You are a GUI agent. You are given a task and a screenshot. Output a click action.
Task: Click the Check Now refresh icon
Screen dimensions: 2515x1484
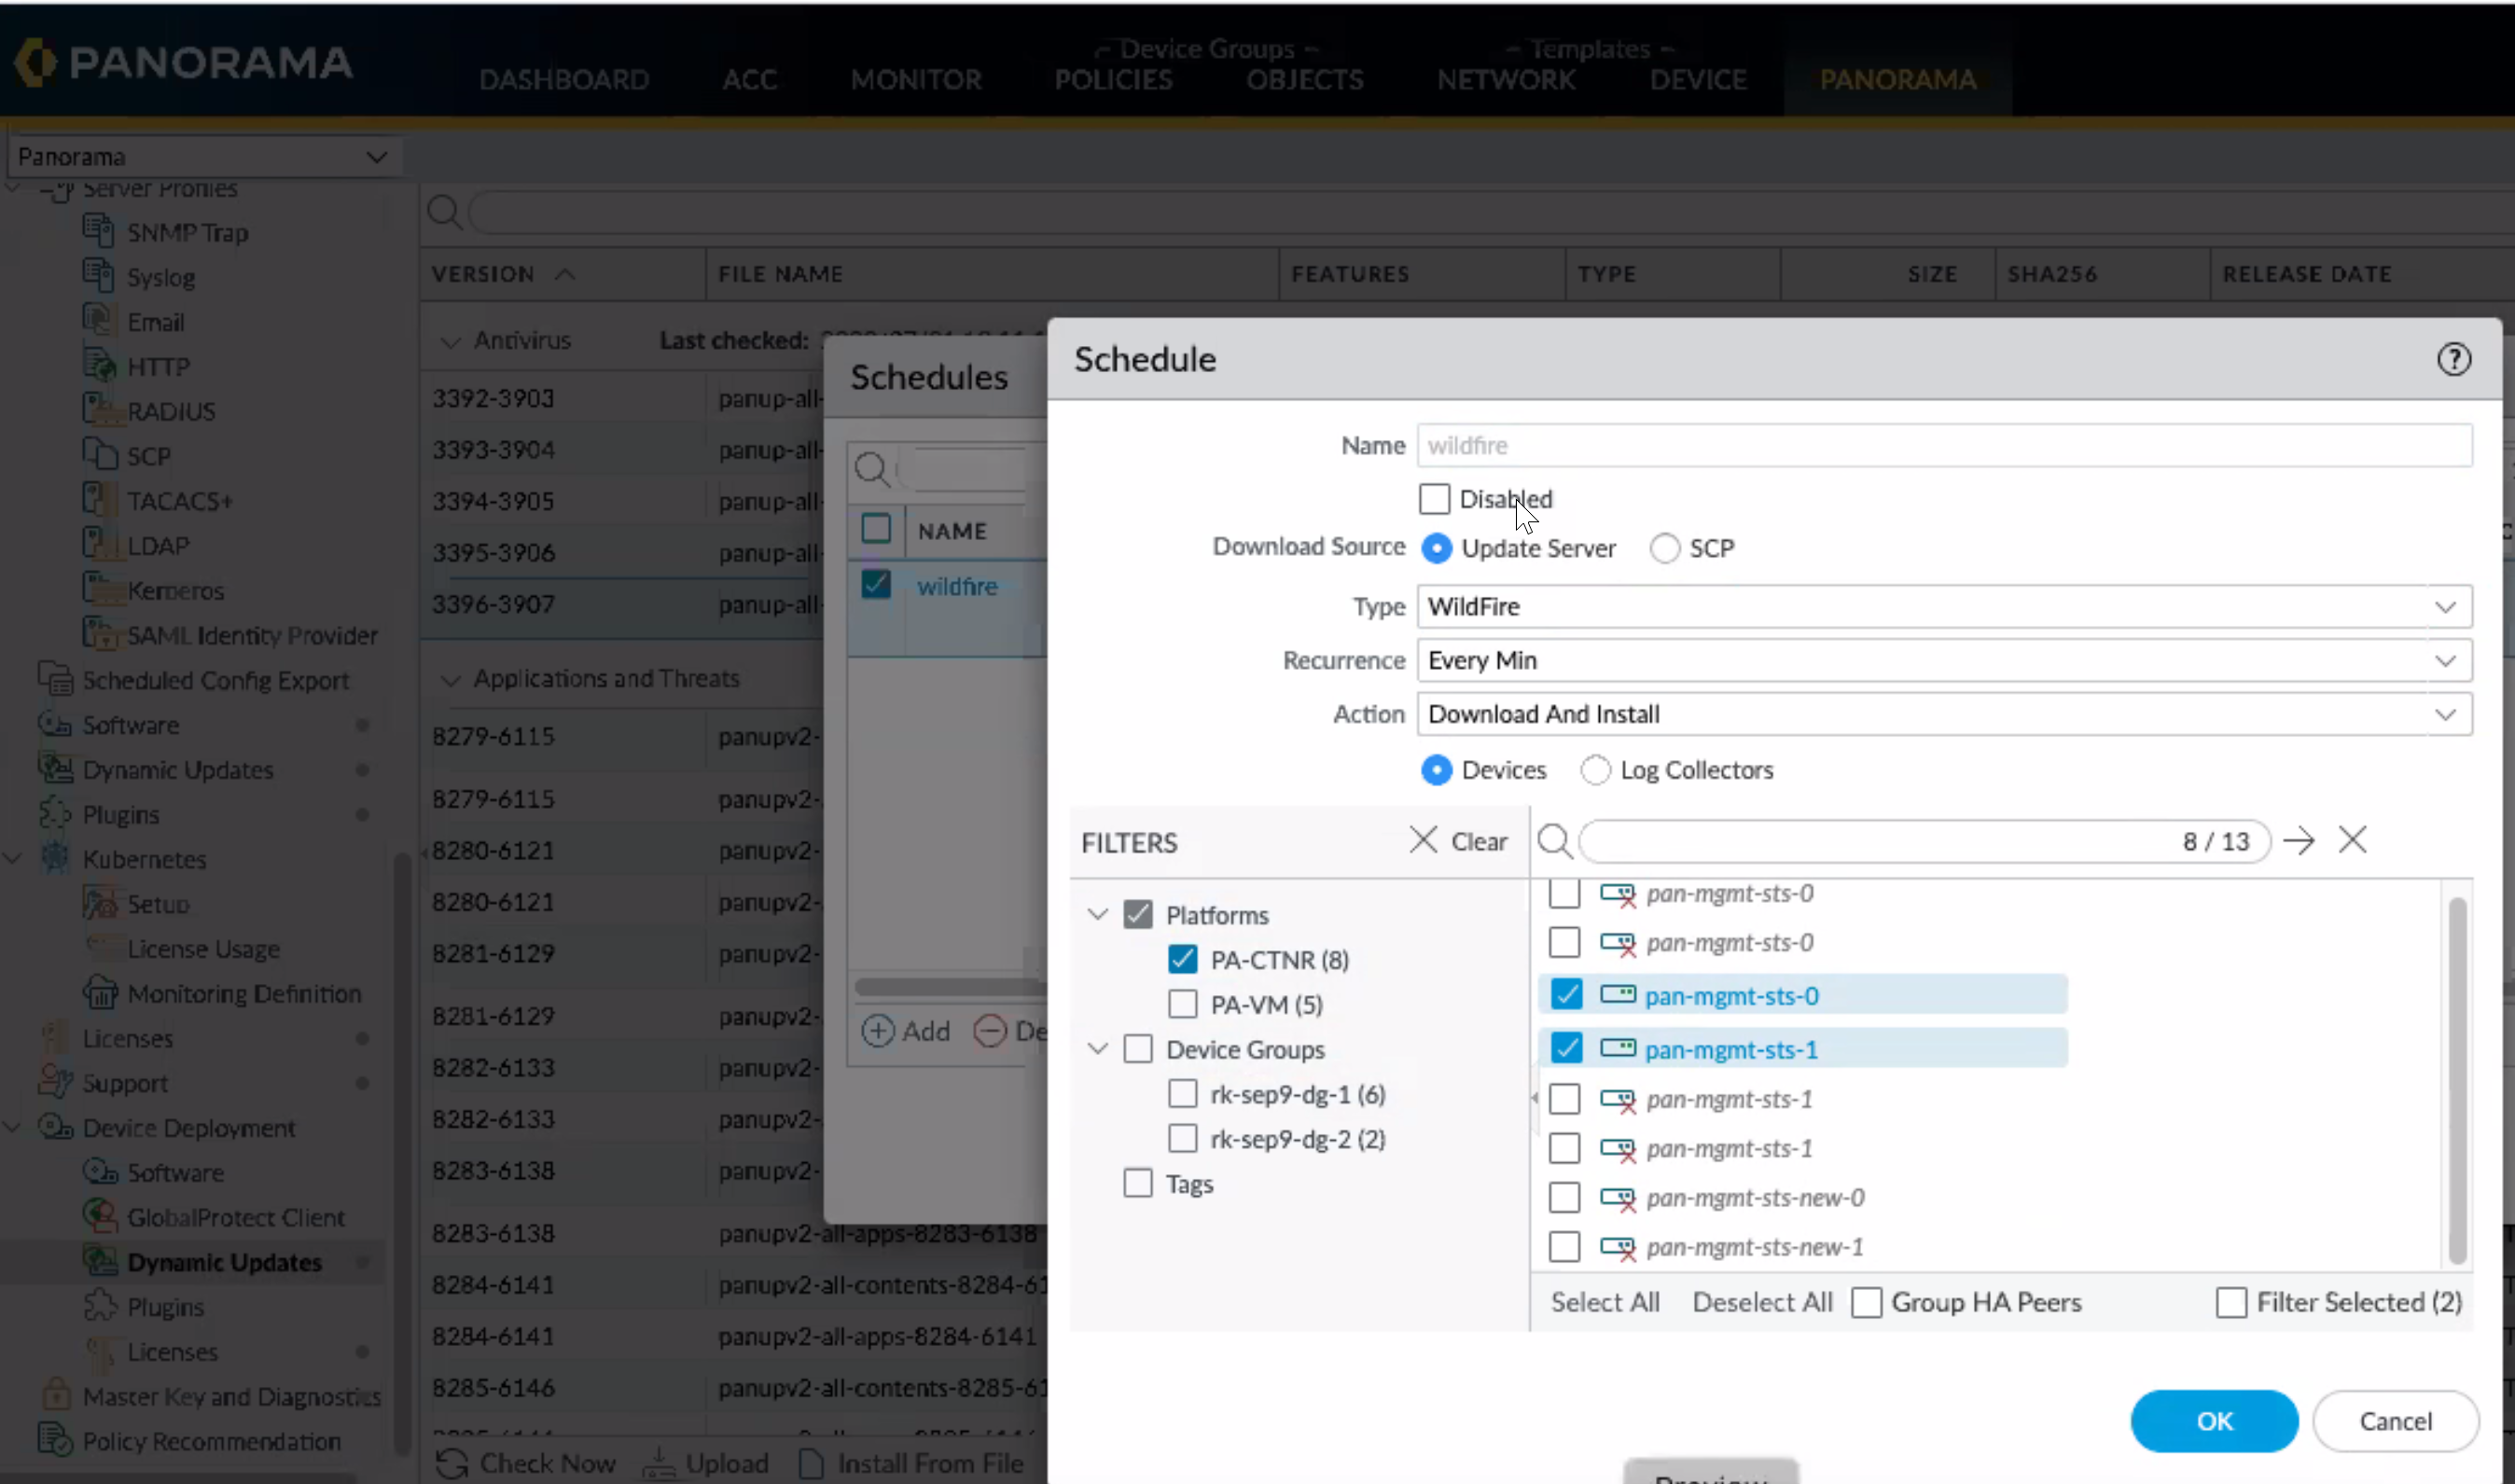coord(452,1463)
